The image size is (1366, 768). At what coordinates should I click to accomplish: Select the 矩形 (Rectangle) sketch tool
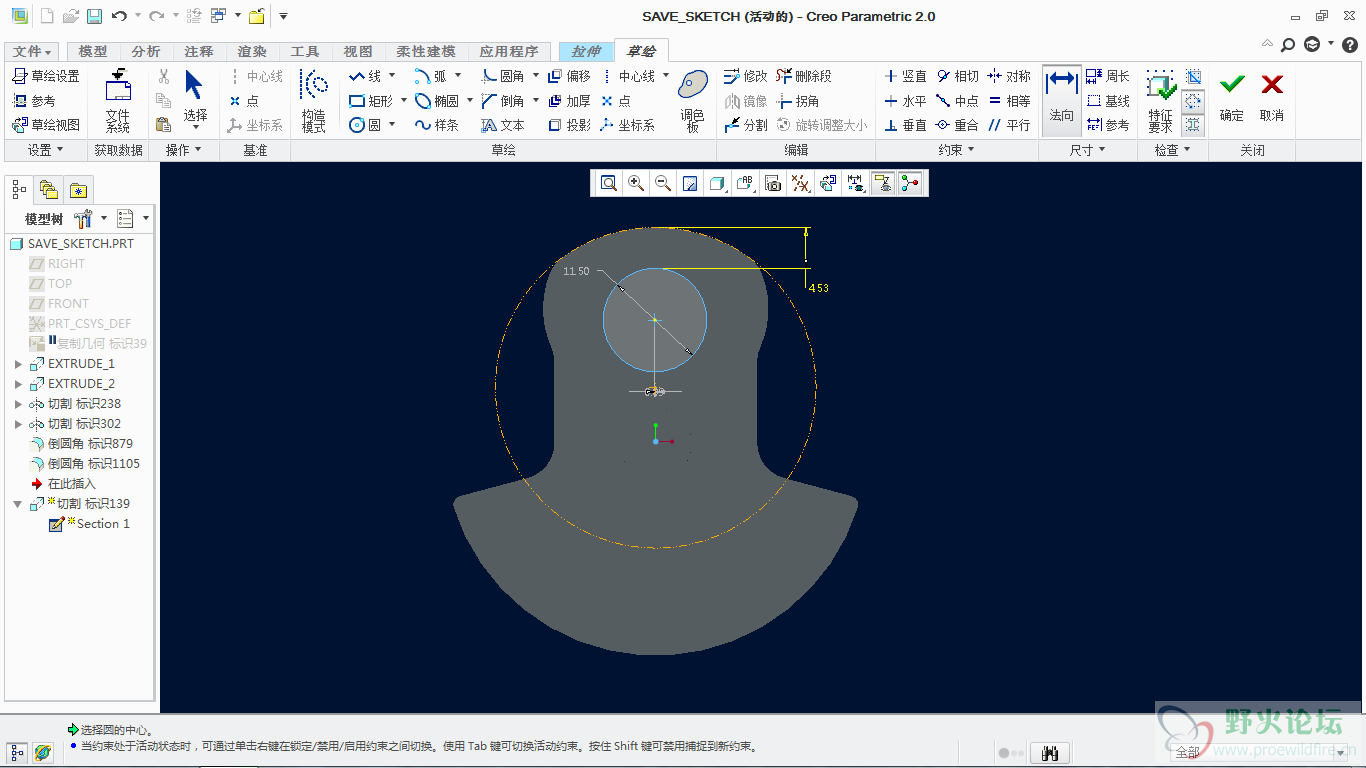(x=370, y=101)
